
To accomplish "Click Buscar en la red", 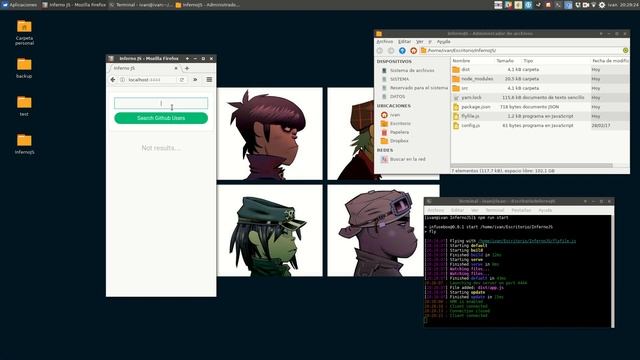I will pos(403,159).
